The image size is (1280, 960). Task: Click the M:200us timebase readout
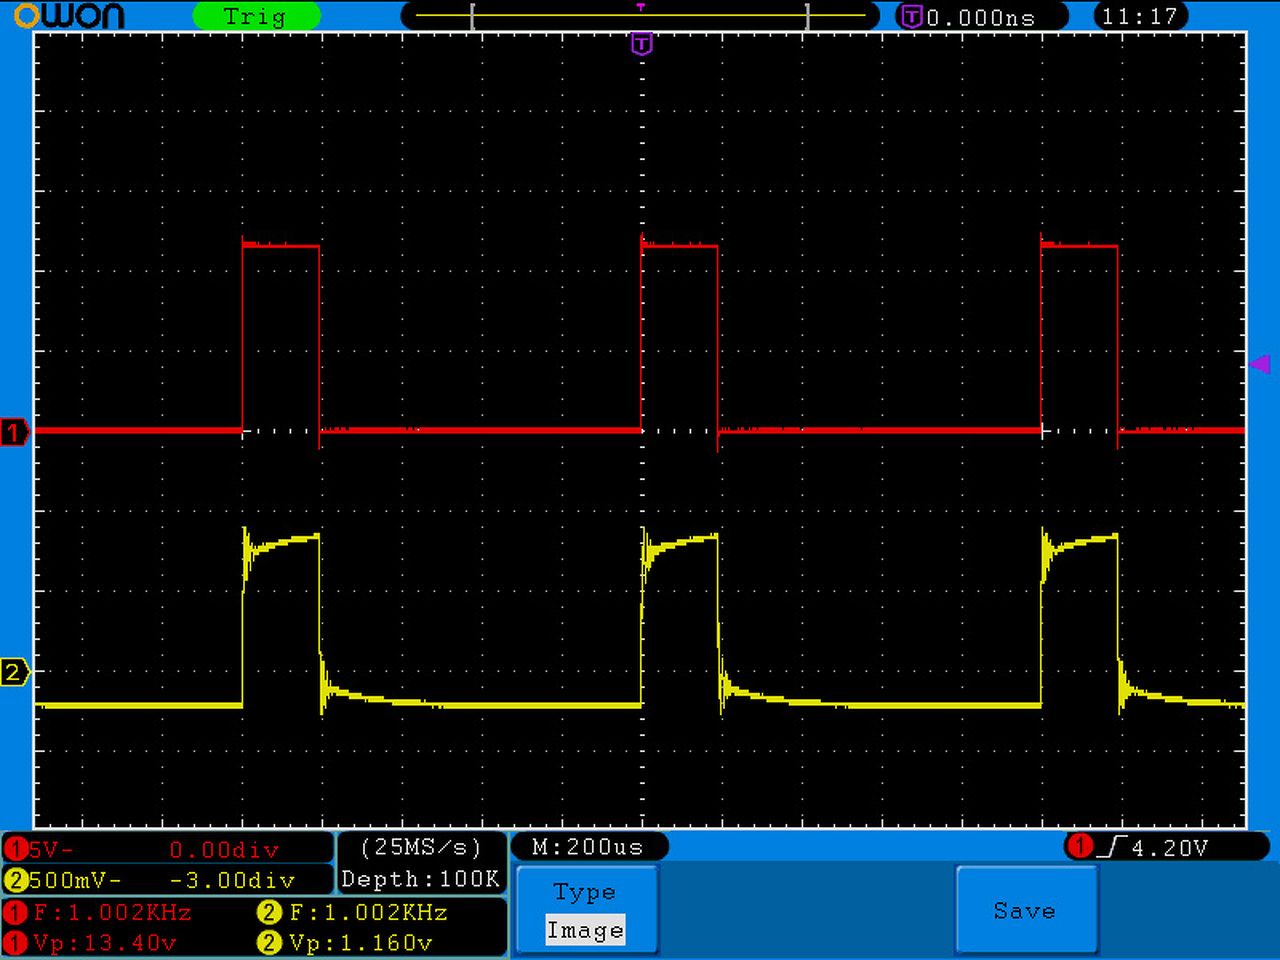(589, 847)
